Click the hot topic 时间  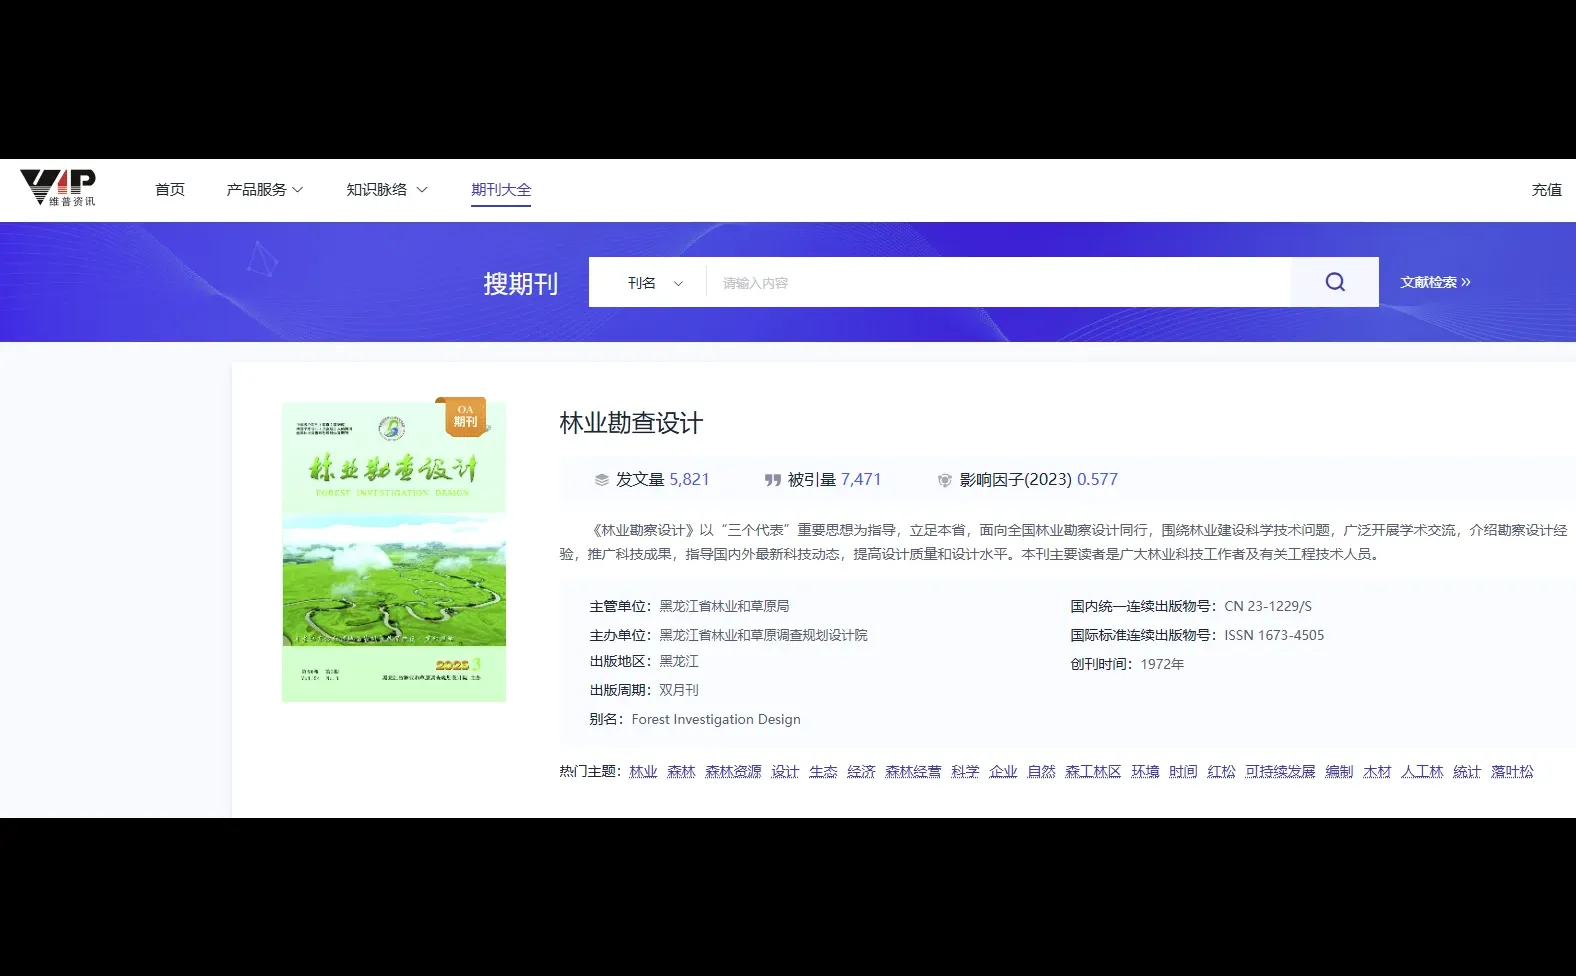(1183, 771)
